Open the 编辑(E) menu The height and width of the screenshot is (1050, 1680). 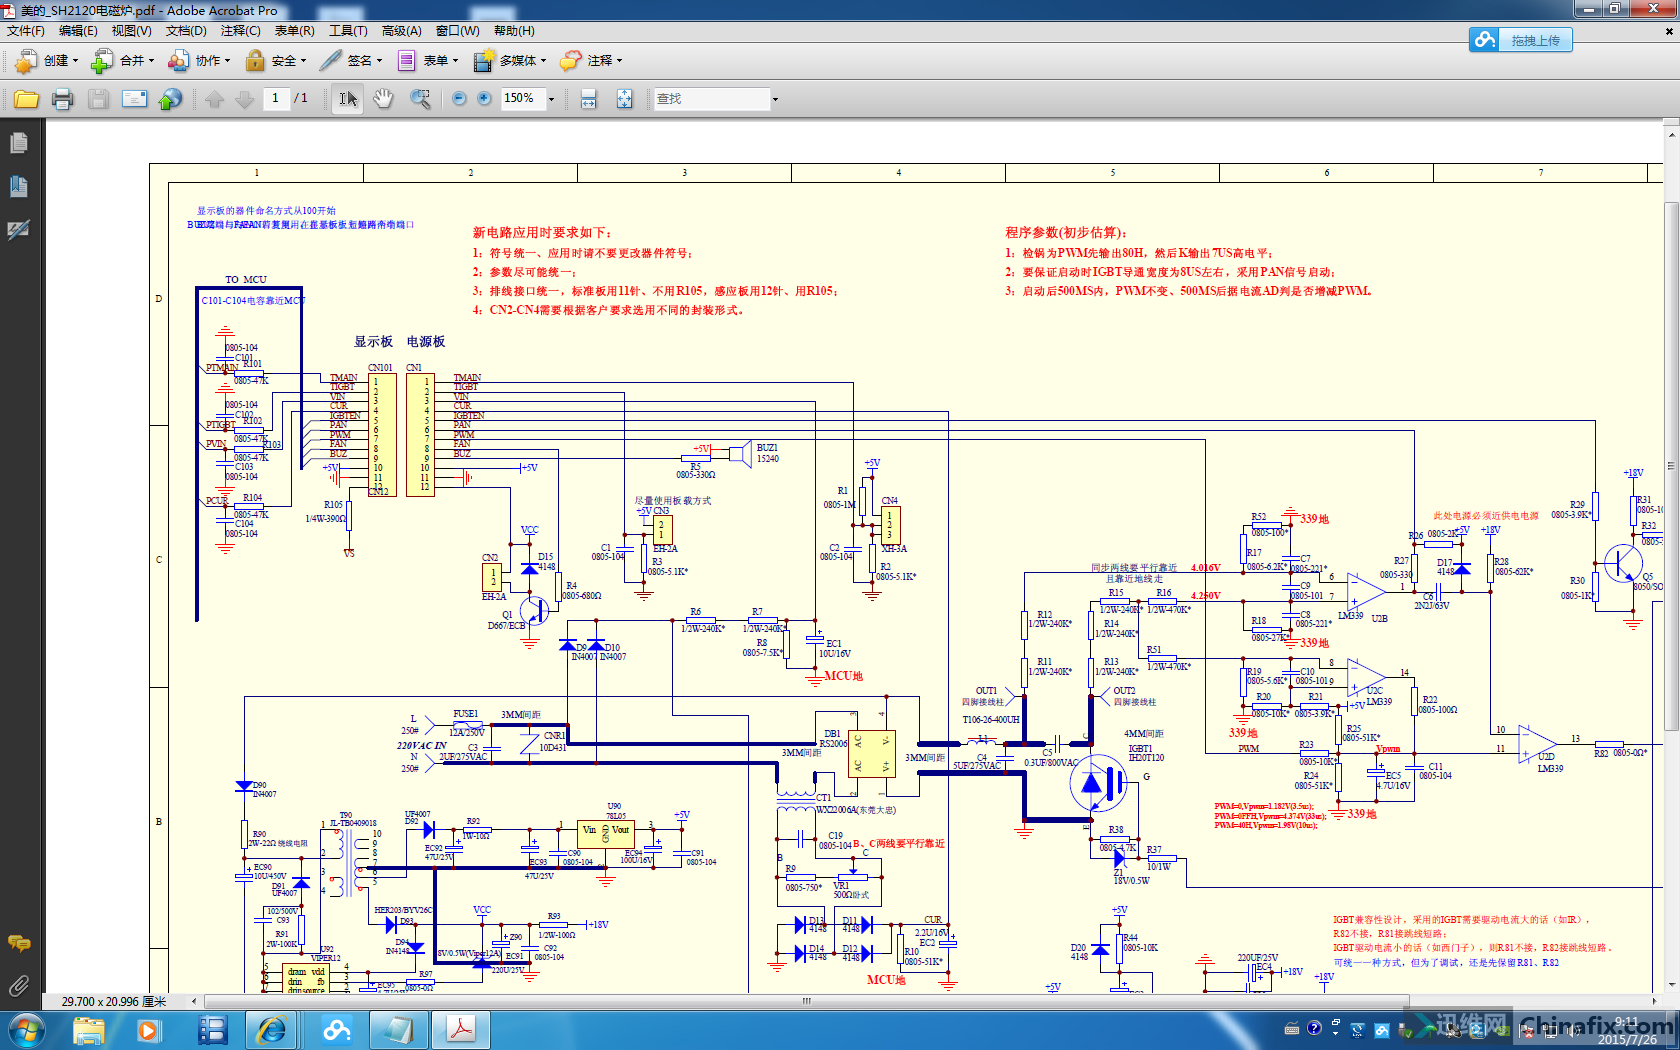coord(78,31)
